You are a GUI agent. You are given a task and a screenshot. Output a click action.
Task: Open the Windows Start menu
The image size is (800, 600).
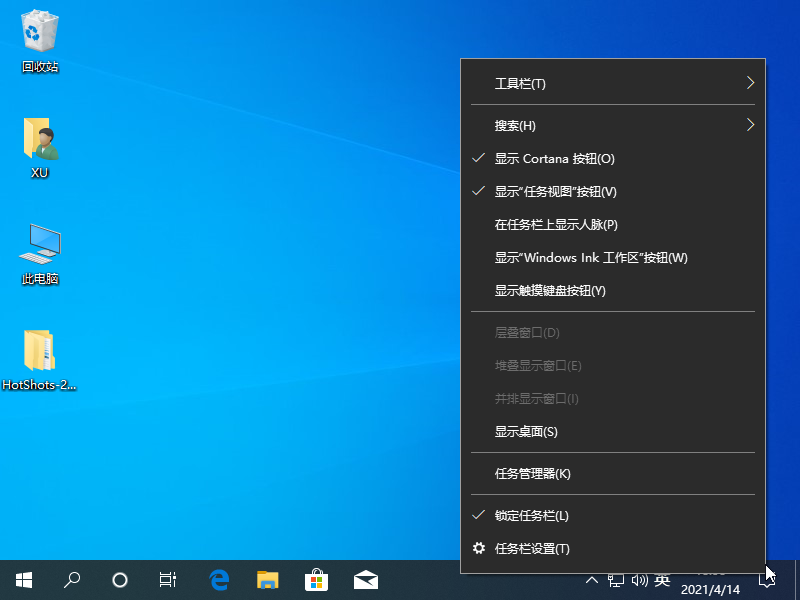point(23,579)
